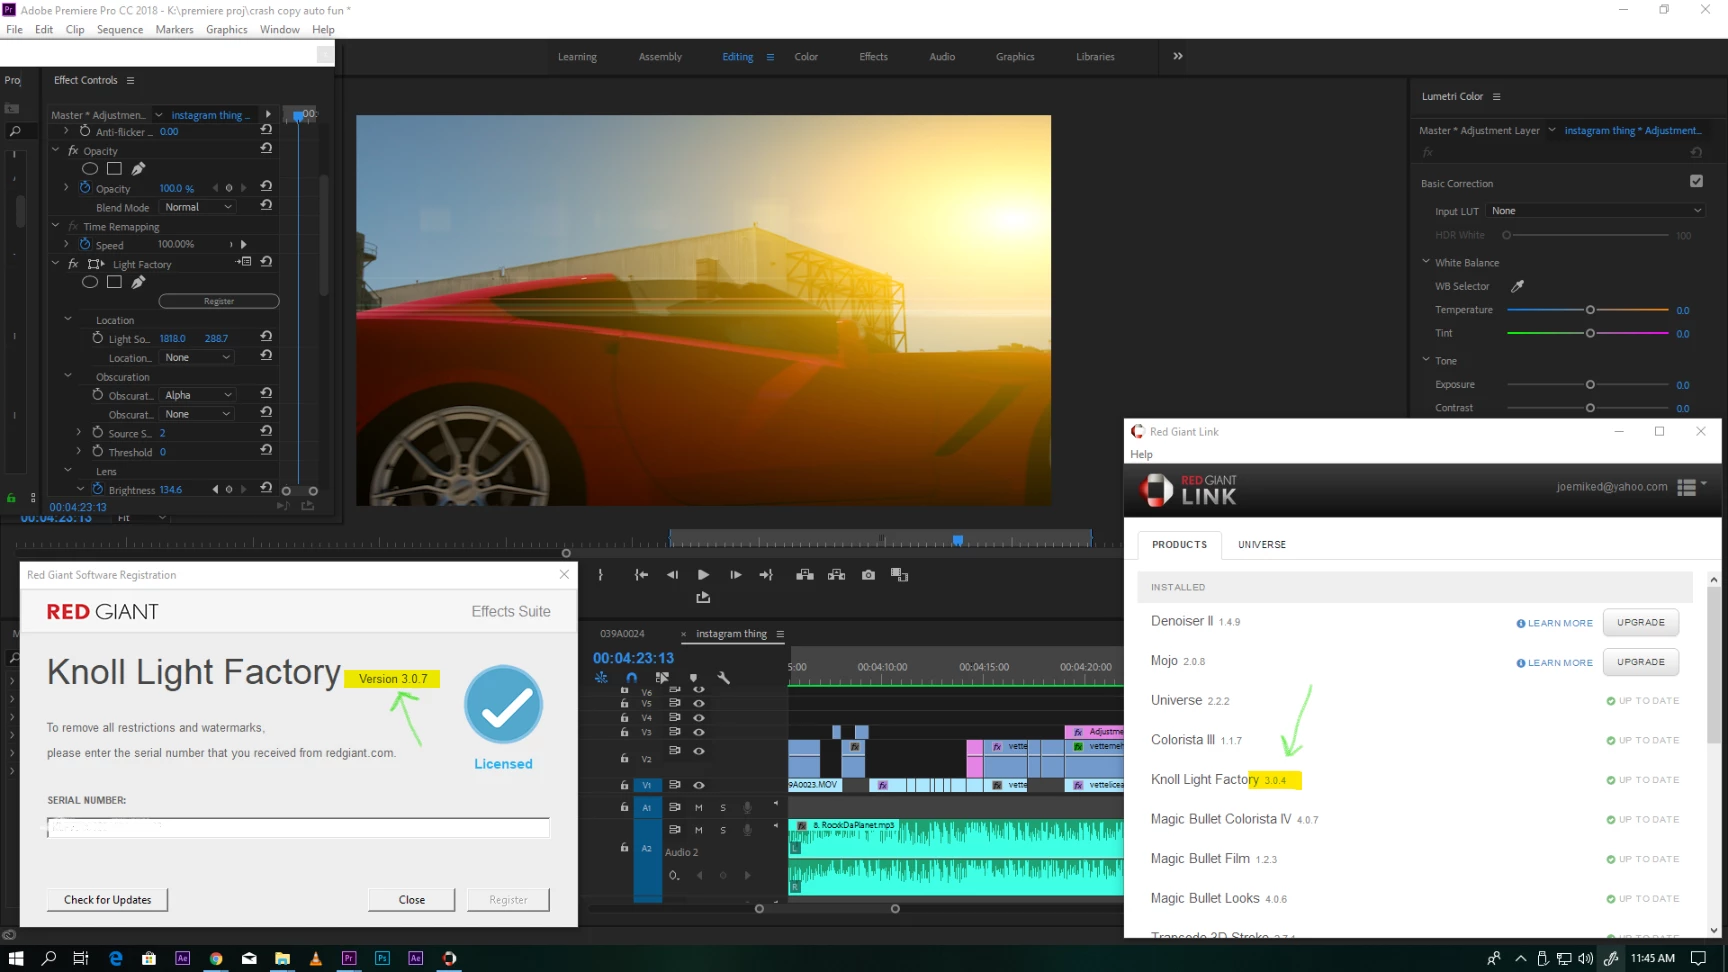Adjust the Tint slider handle

point(1590,333)
